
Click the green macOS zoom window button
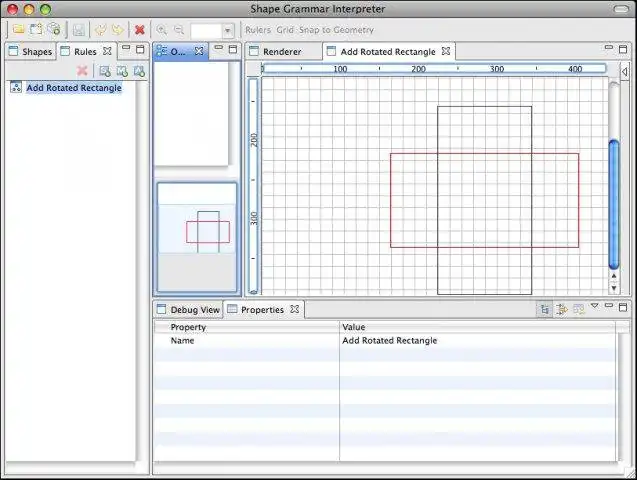click(x=46, y=9)
